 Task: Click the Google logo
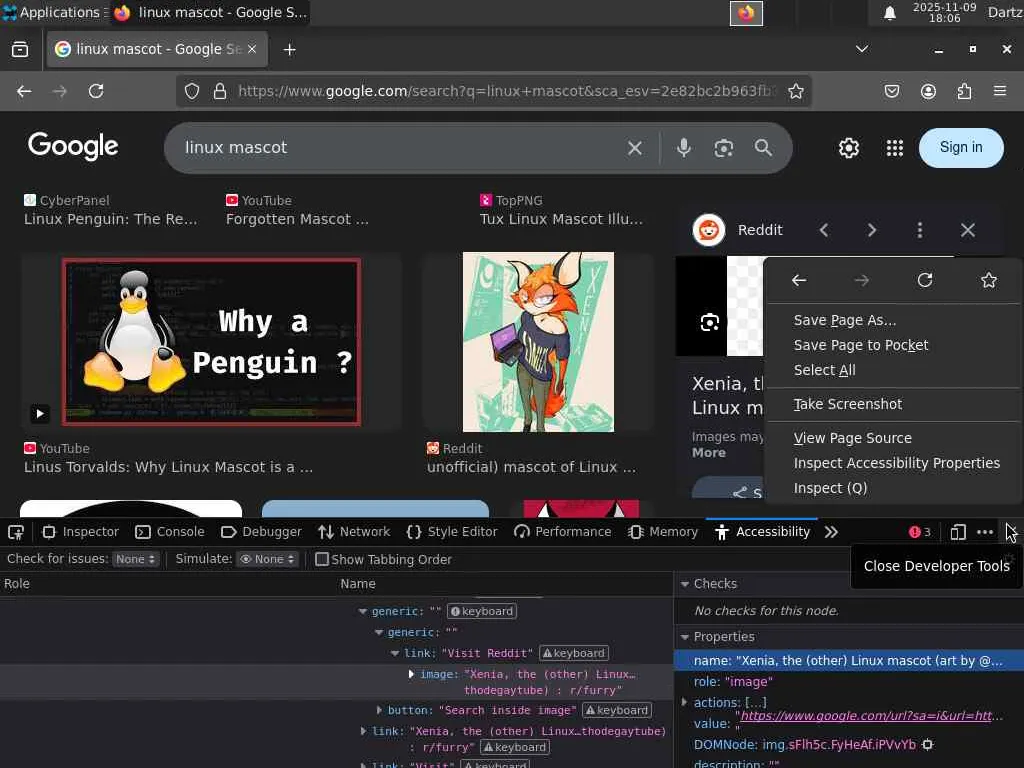coord(73,146)
